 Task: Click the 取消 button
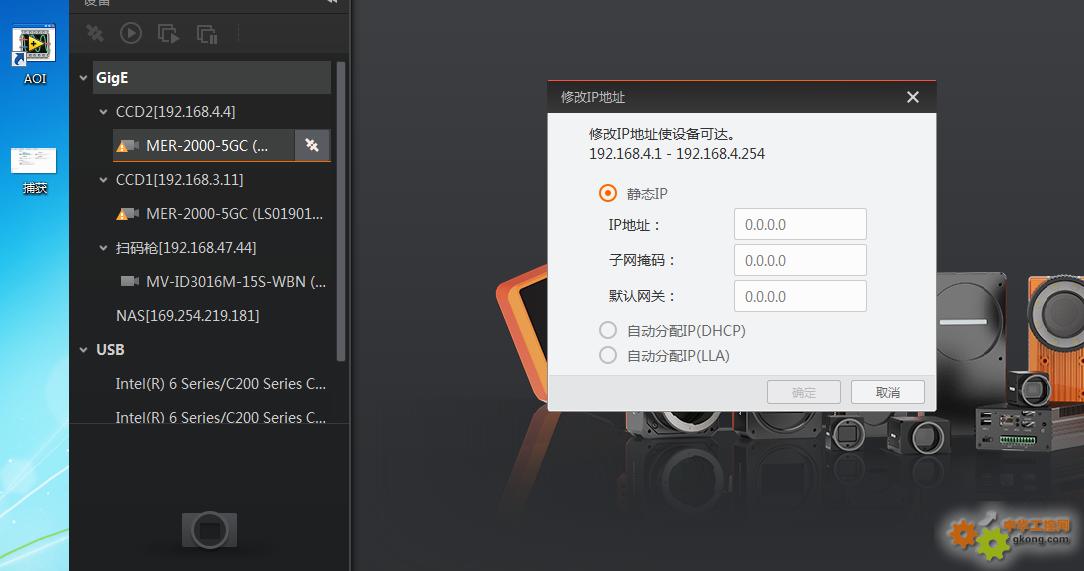(888, 392)
